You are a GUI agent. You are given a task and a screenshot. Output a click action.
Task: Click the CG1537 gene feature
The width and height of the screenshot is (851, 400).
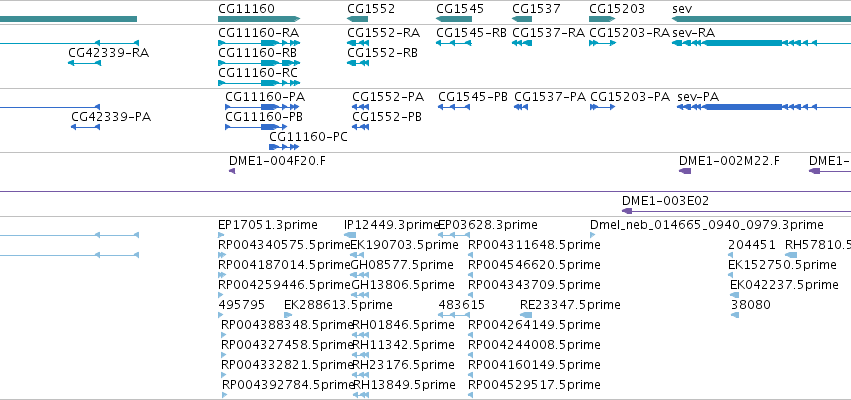coord(522,19)
